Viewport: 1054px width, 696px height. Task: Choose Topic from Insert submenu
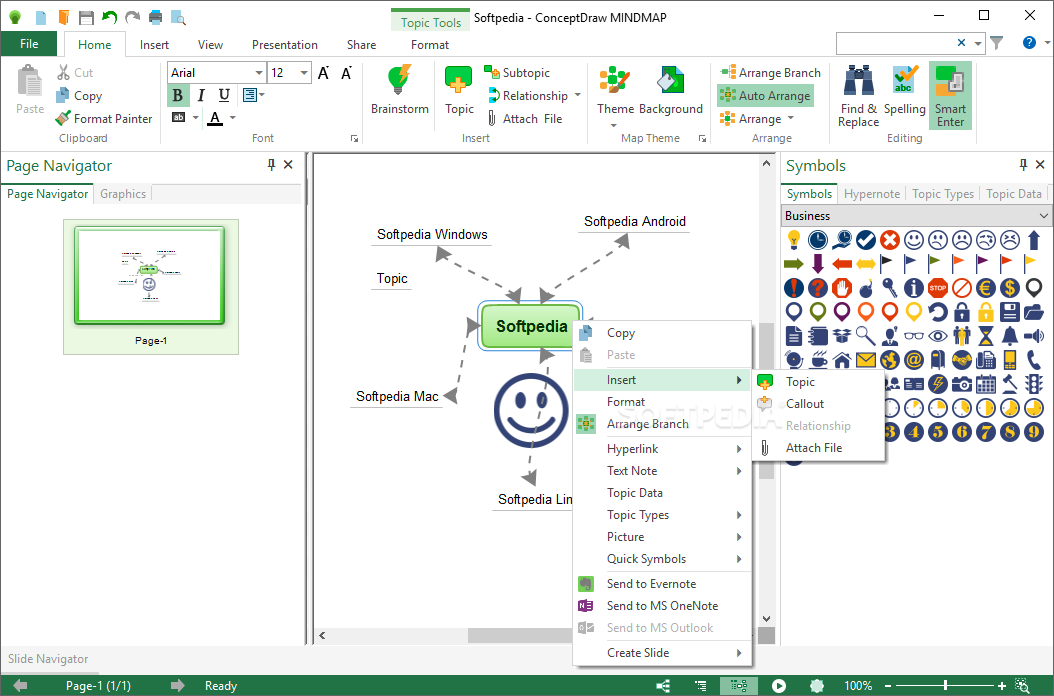click(x=819, y=382)
